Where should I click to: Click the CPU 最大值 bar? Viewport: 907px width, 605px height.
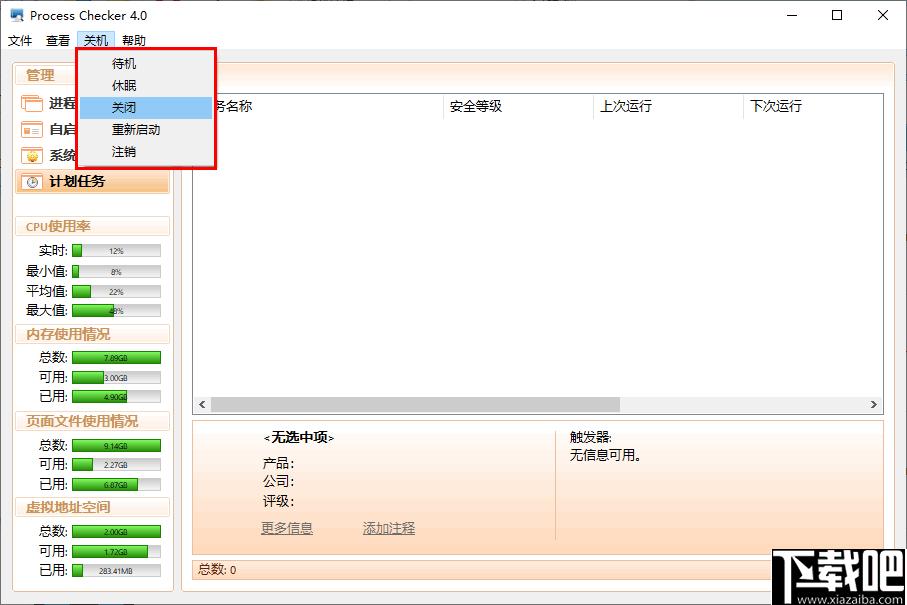coord(116,311)
